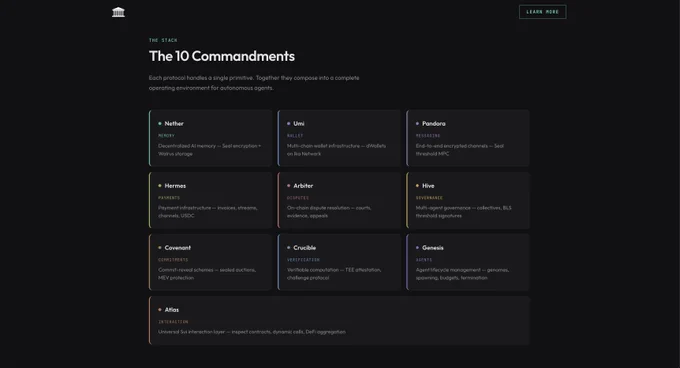This screenshot has height=368, width=680.
Task: Click the purple dot beside Genesis
Action: click(417, 248)
